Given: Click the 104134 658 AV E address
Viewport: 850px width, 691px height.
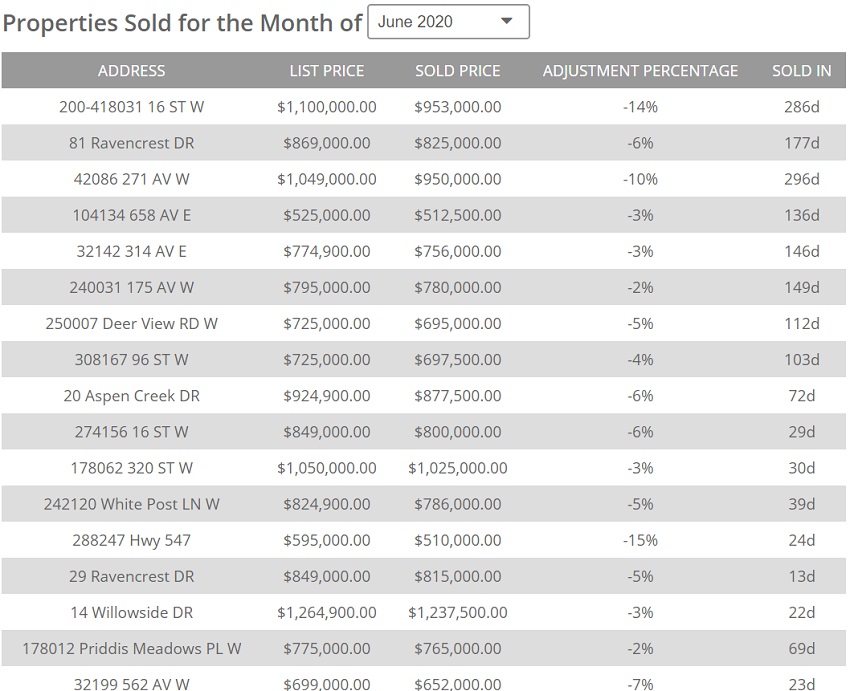Looking at the screenshot, I should pos(132,215).
